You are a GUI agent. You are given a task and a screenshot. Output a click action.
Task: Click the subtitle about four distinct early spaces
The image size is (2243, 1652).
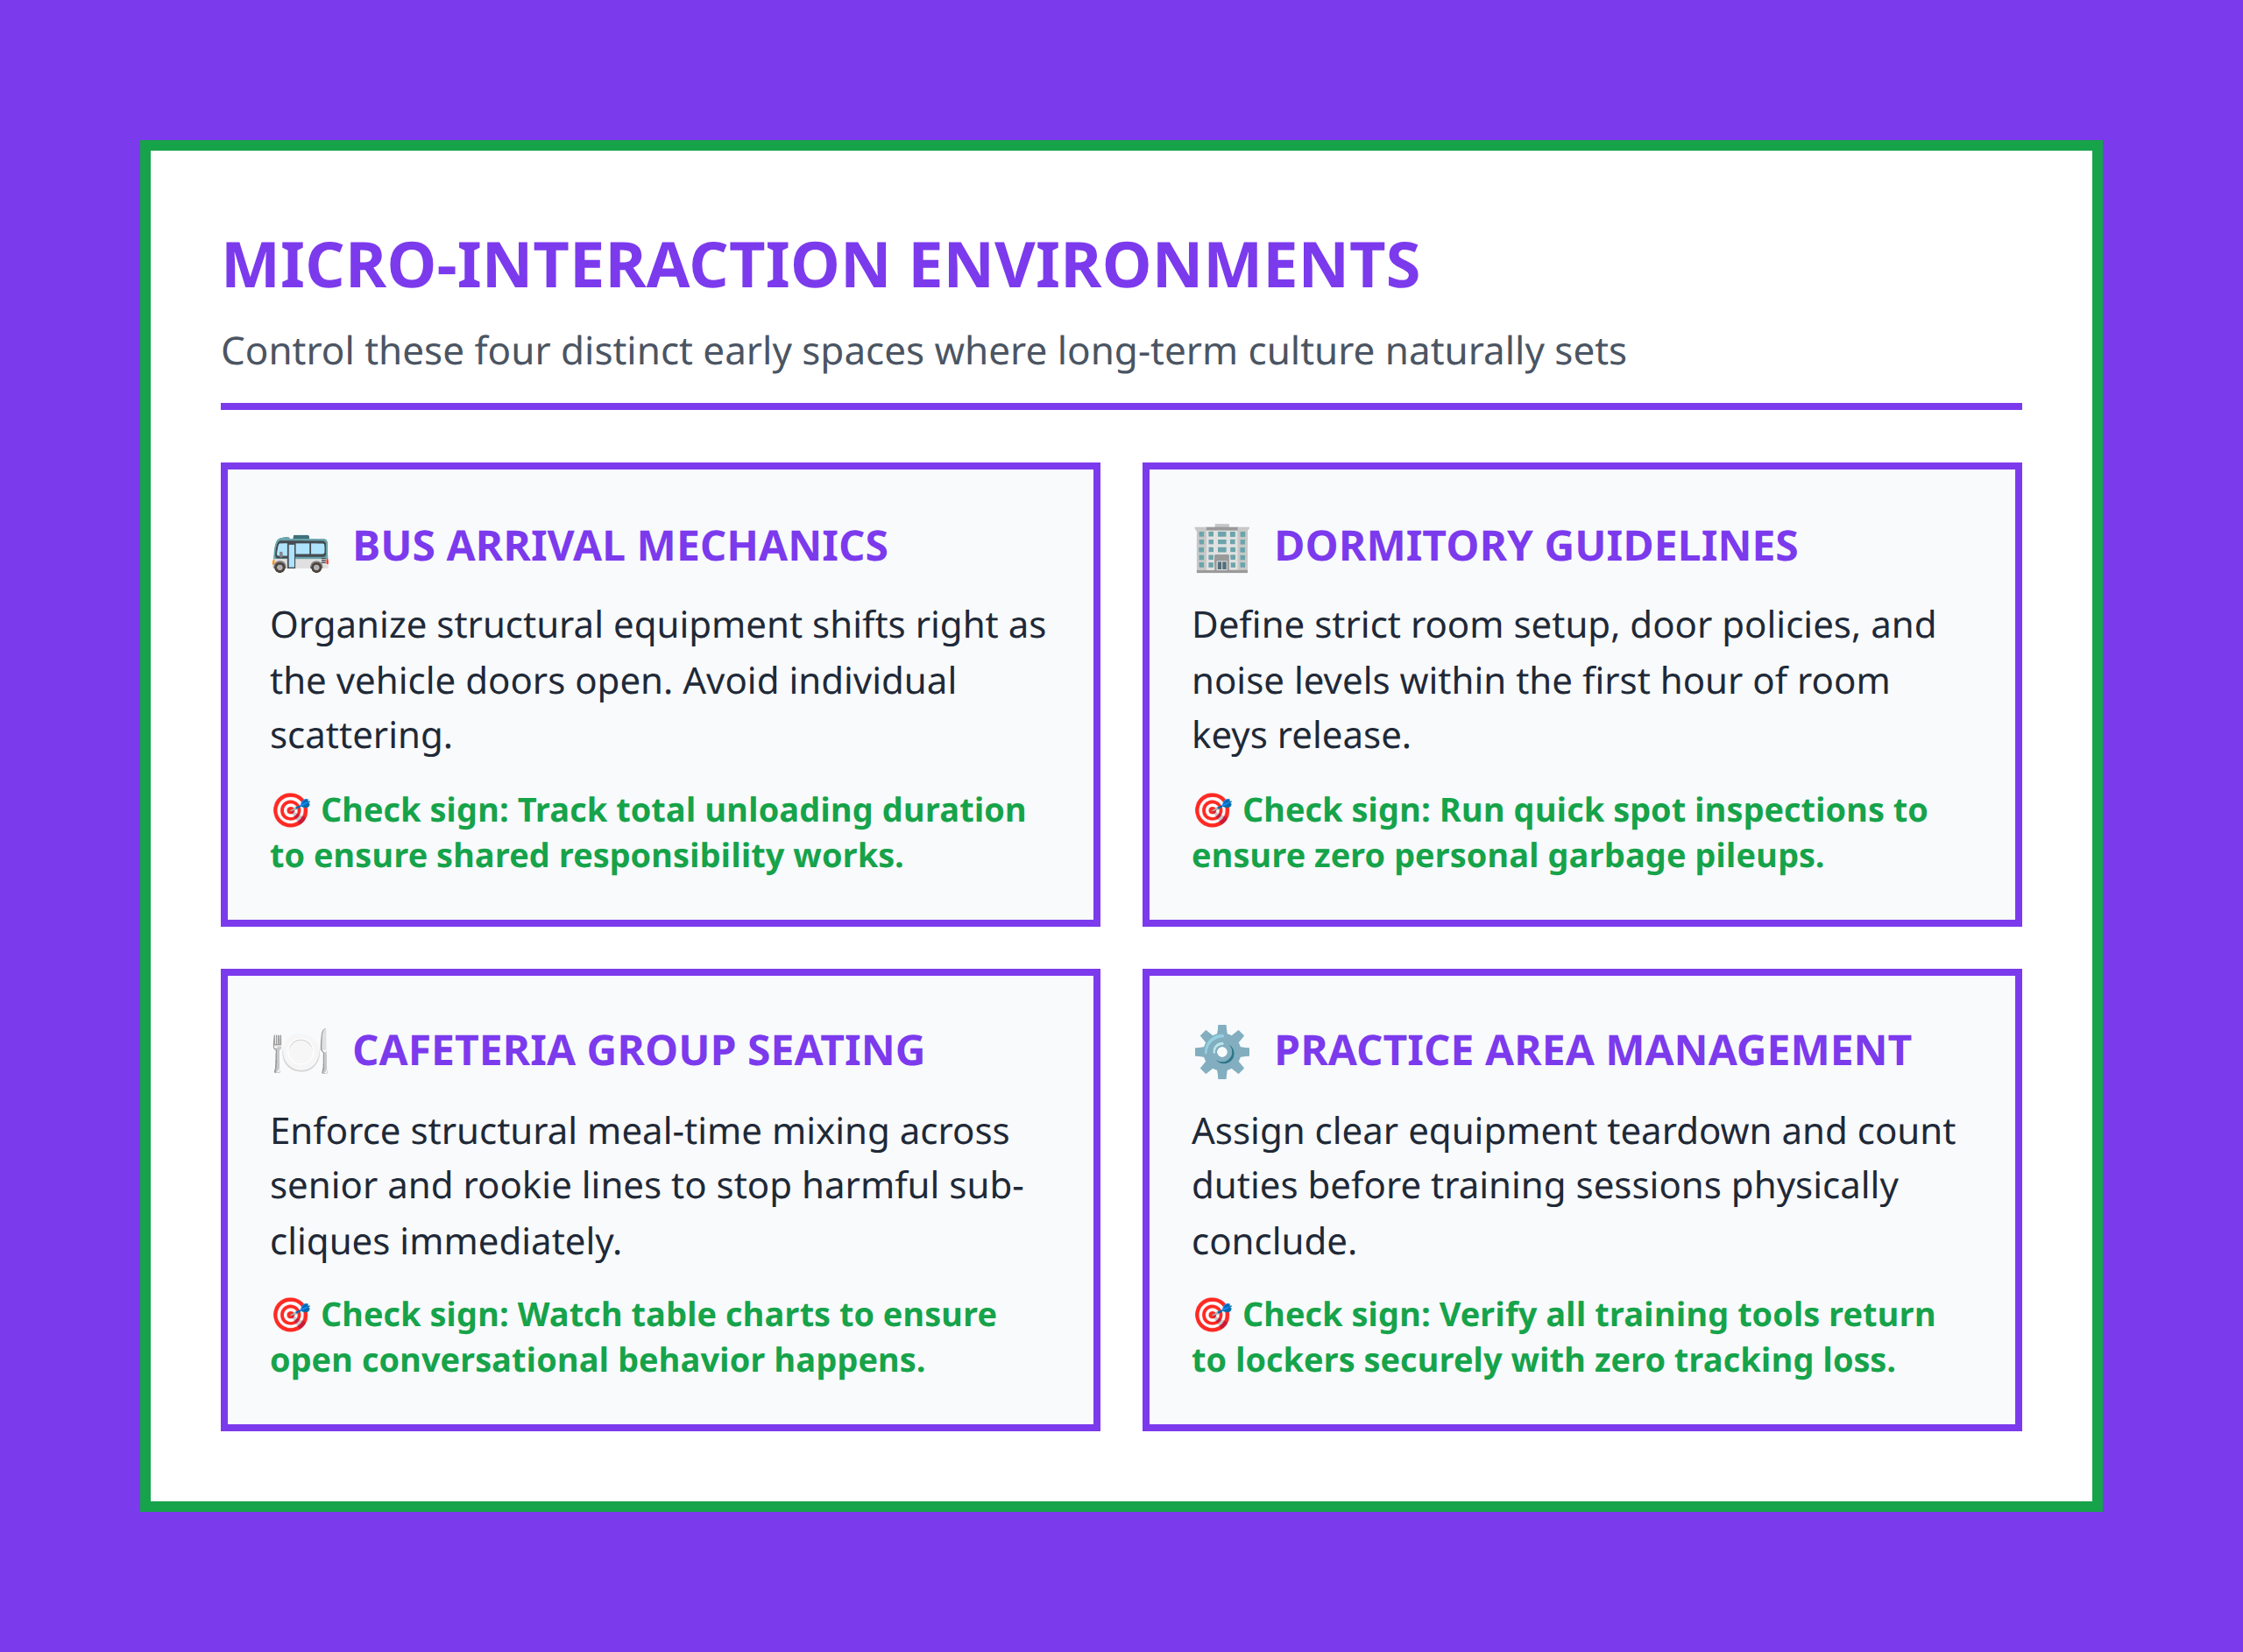click(x=923, y=352)
